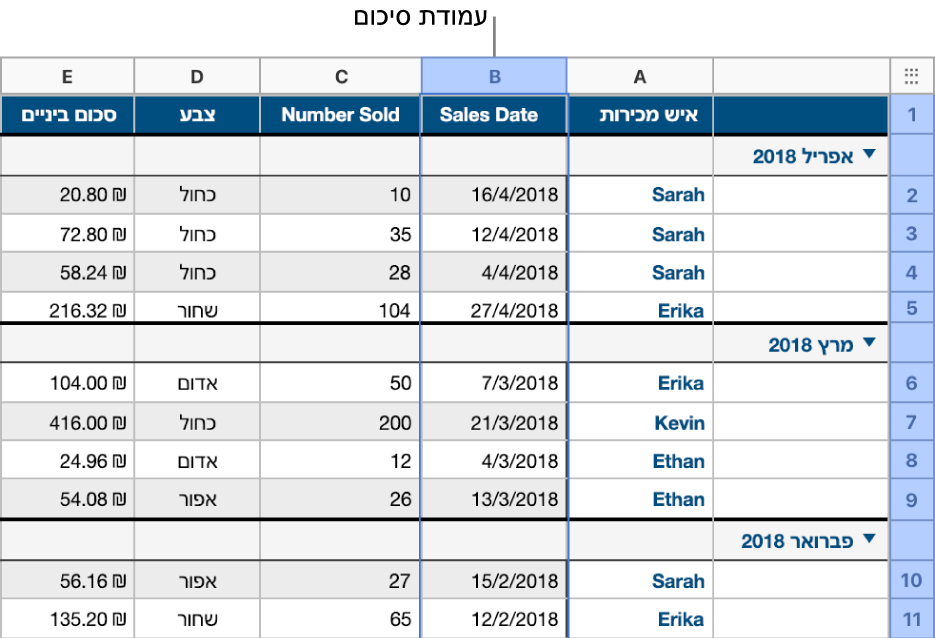Click the כחול cell showing 200 sold
Viewport: 935px width, 638px height.
[x=196, y=422]
